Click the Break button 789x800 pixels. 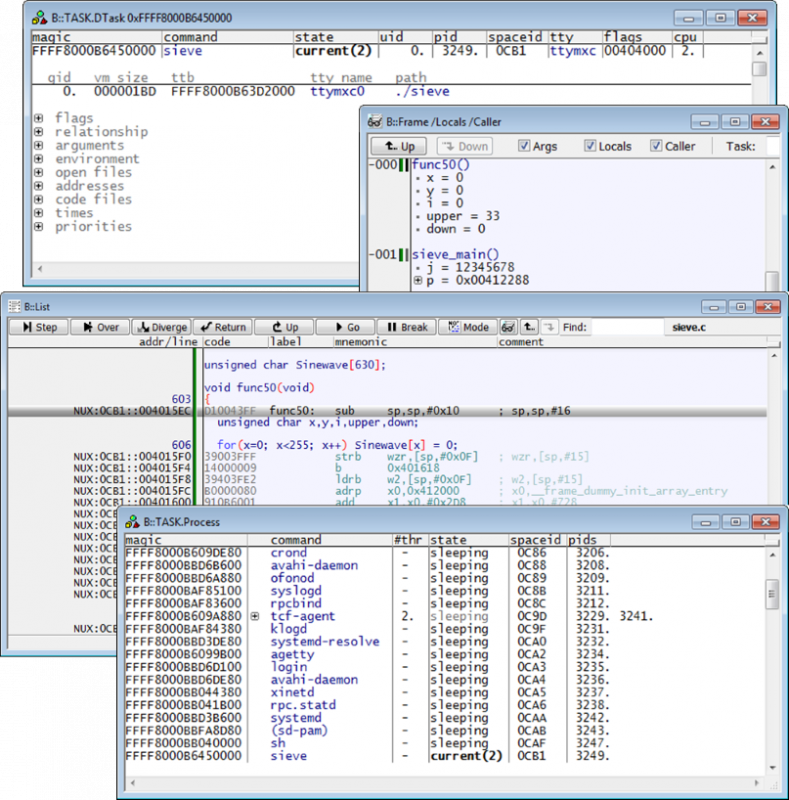[408, 327]
